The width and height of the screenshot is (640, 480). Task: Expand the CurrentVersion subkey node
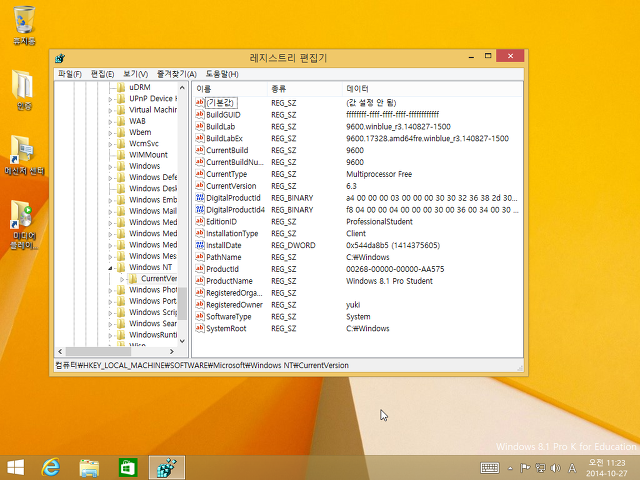(122, 279)
